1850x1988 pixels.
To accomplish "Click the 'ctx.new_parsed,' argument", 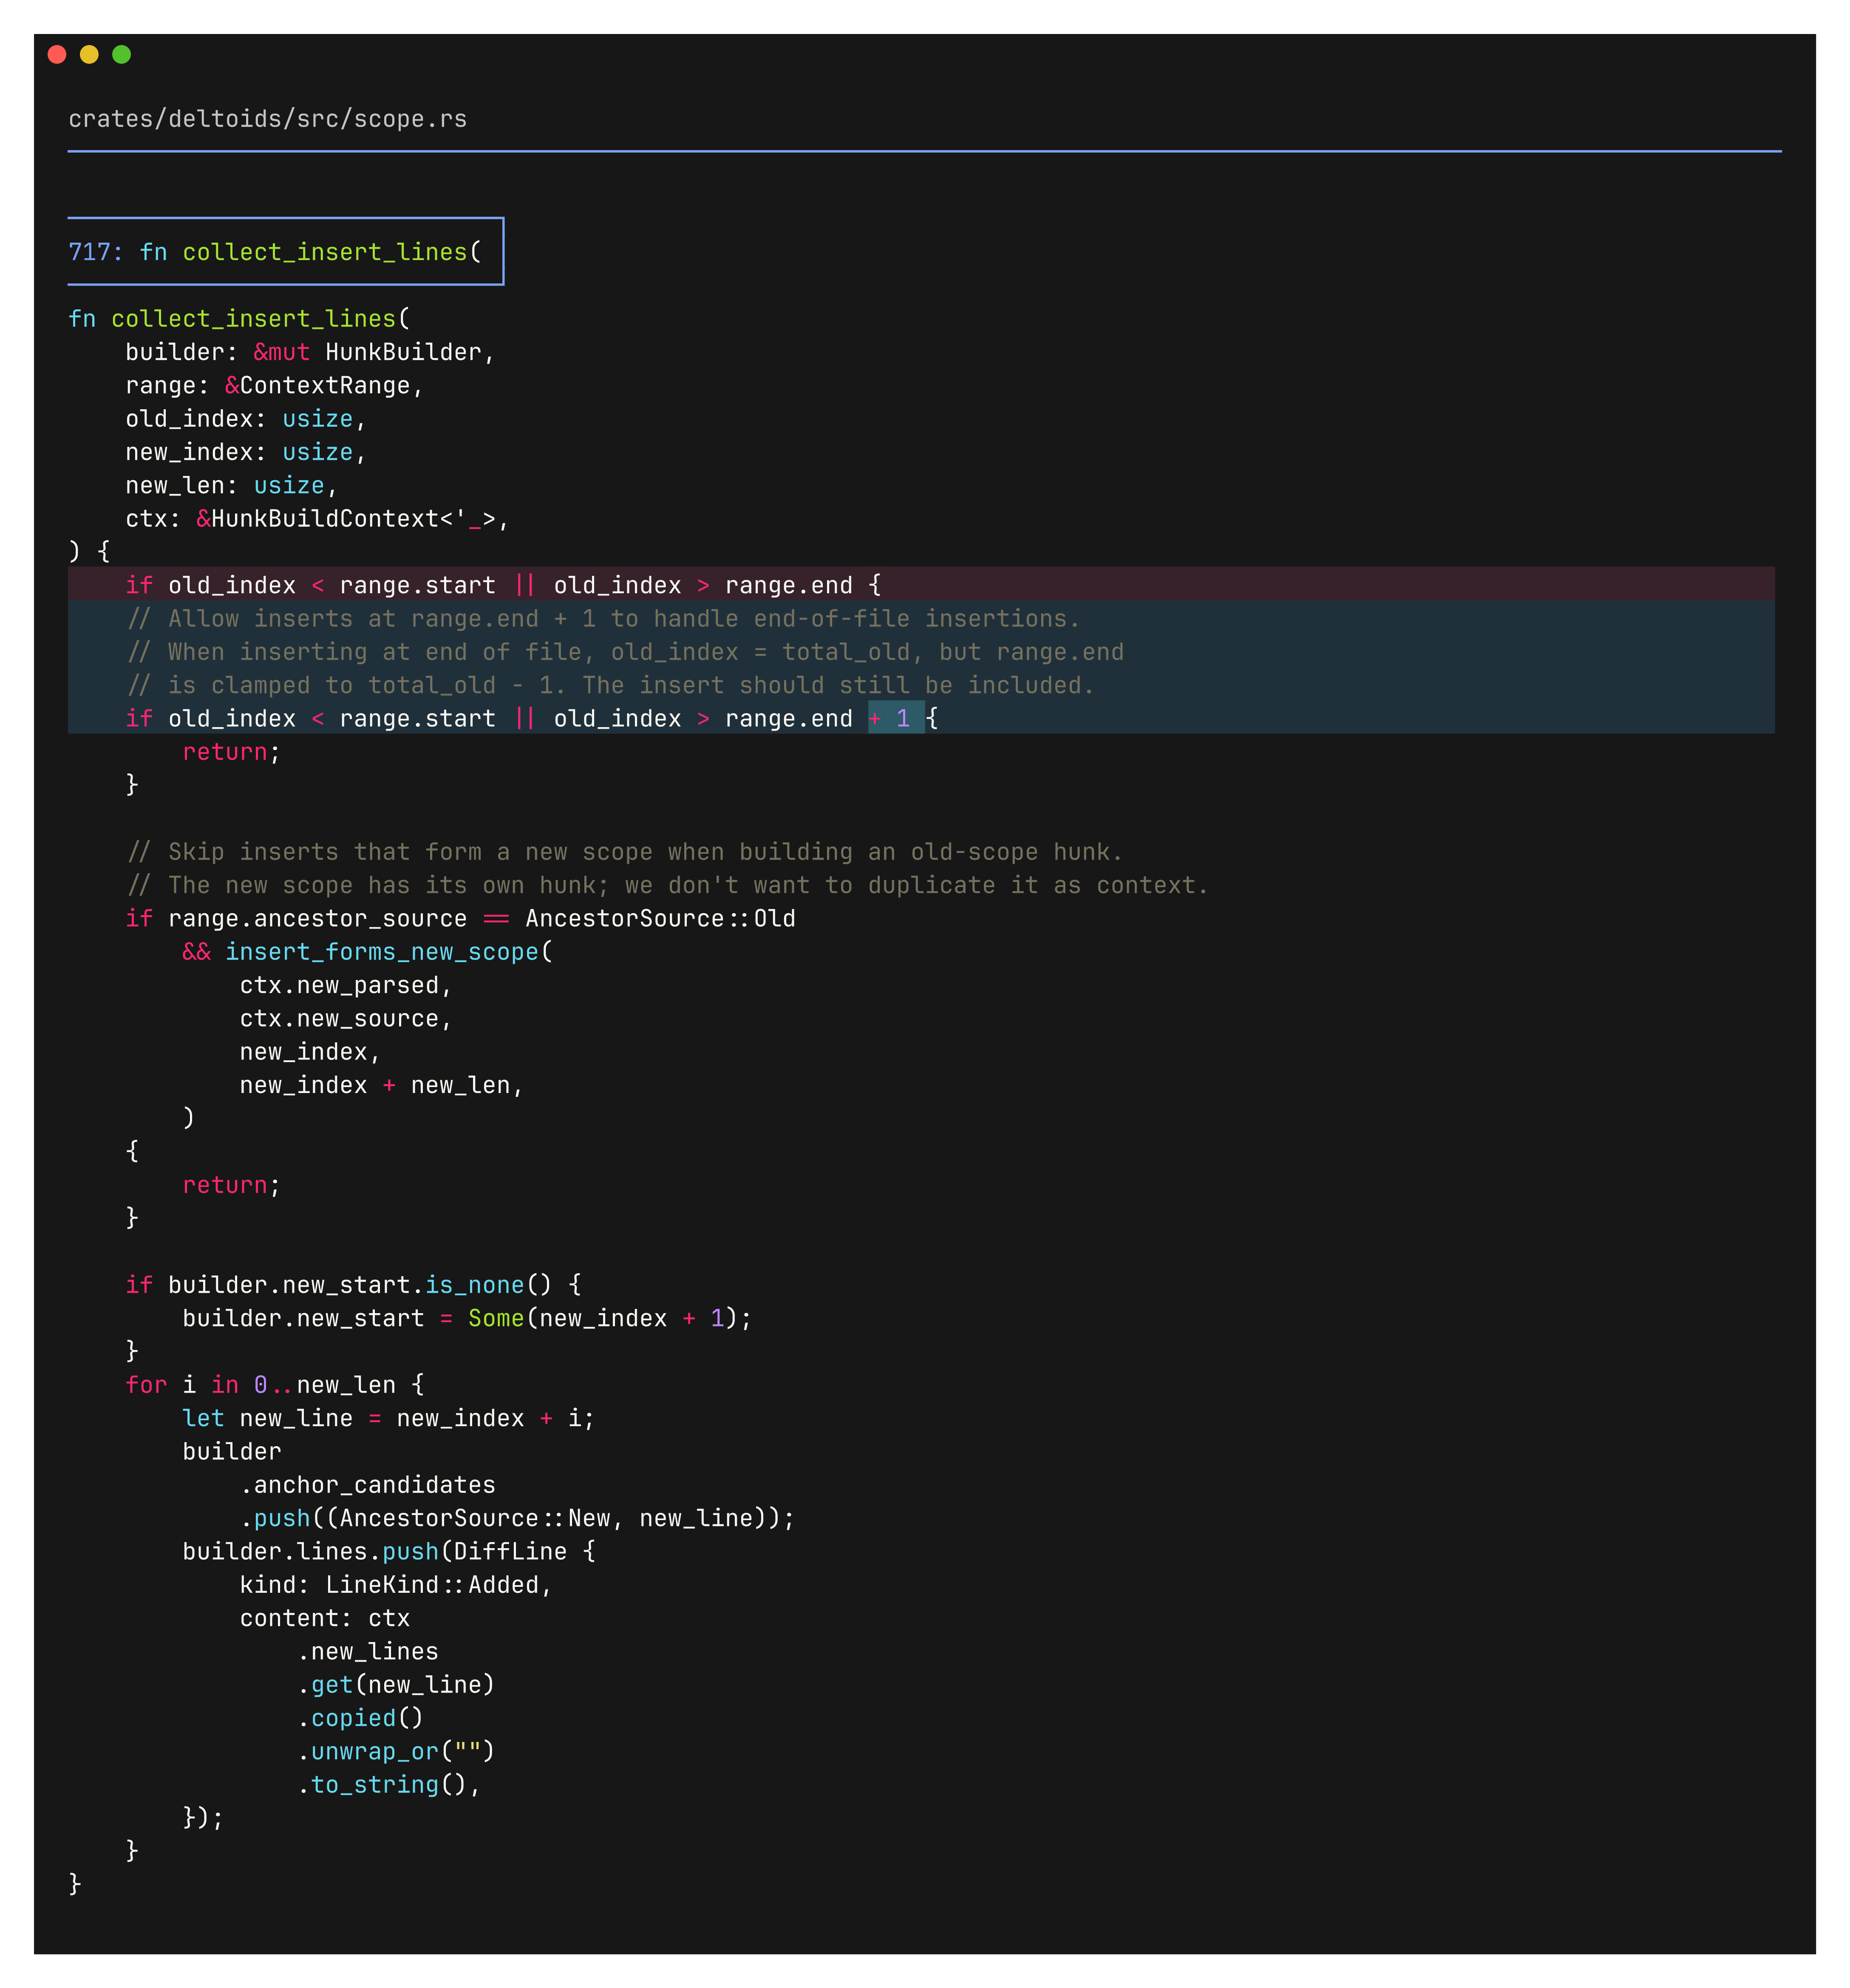I will coord(346,985).
